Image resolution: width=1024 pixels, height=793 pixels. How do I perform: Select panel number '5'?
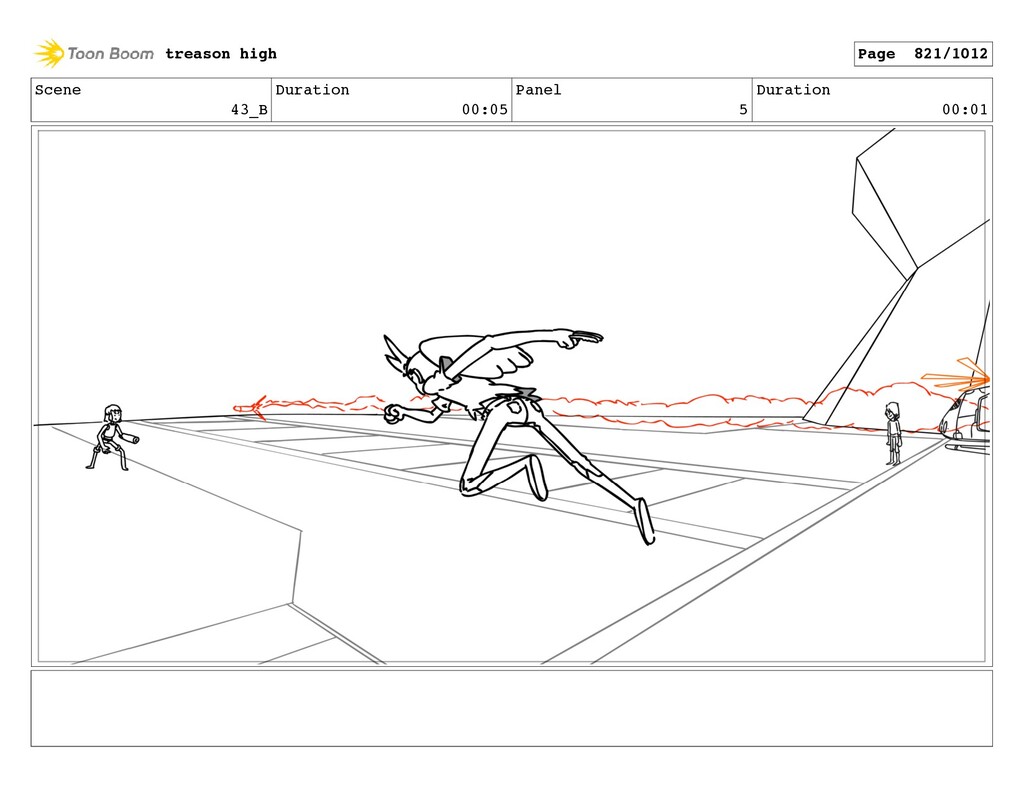(x=743, y=110)
